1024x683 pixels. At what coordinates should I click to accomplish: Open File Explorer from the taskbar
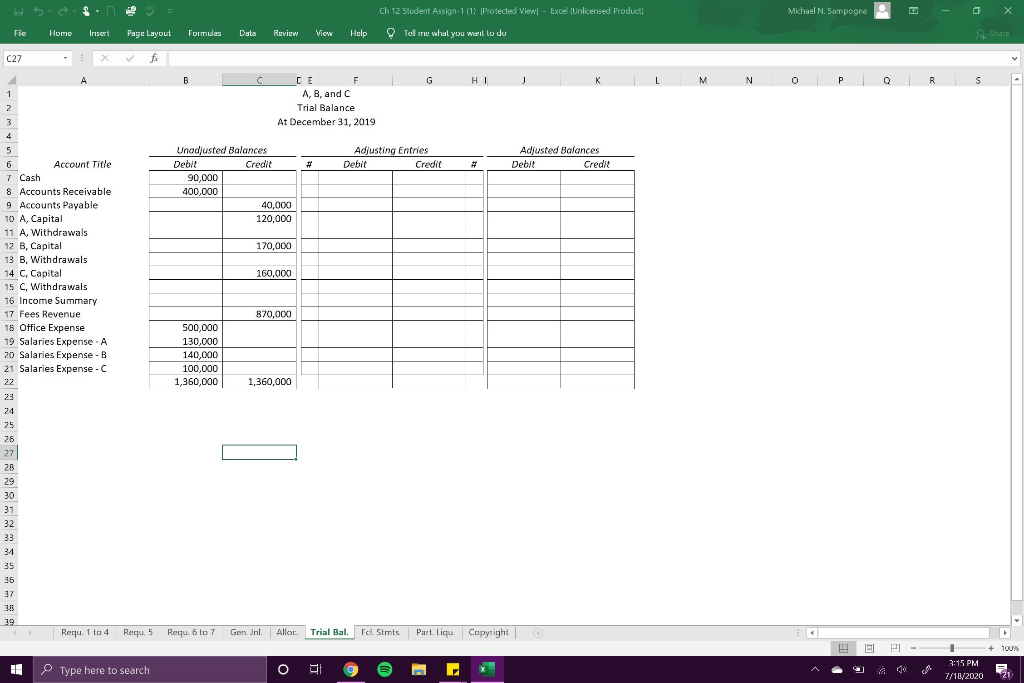(x=419, y=669)
